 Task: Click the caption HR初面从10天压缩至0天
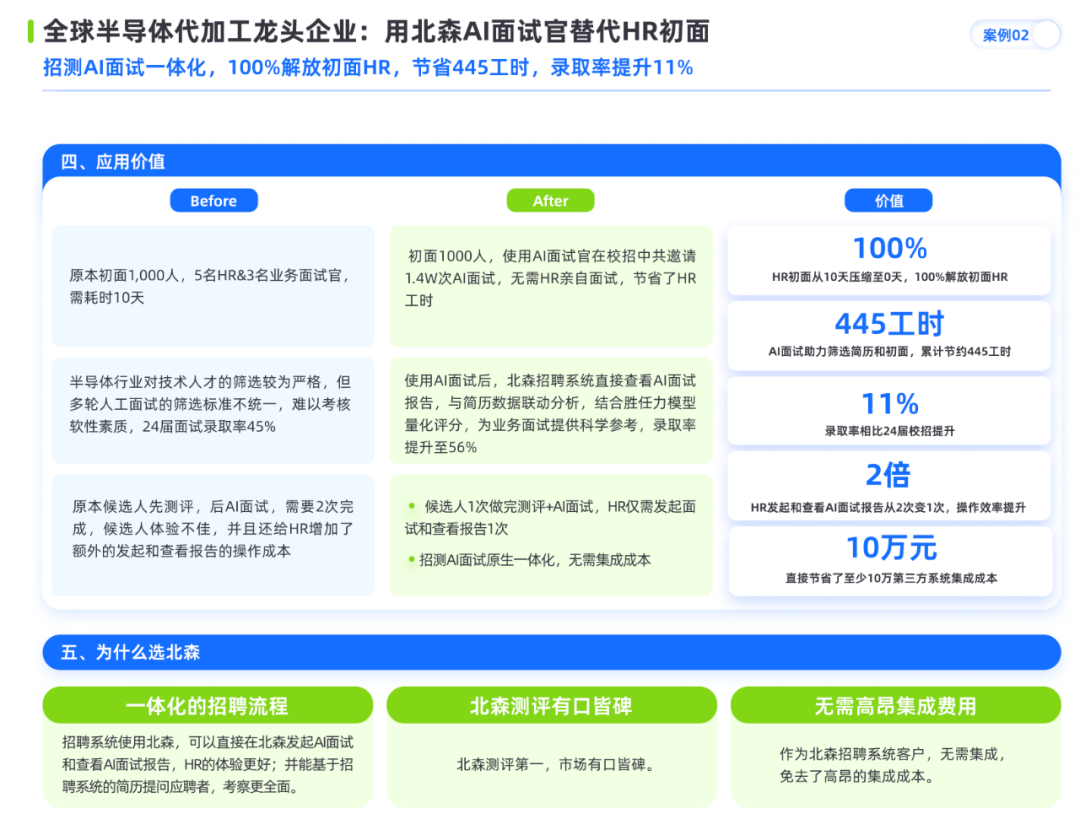click(890, 277)
